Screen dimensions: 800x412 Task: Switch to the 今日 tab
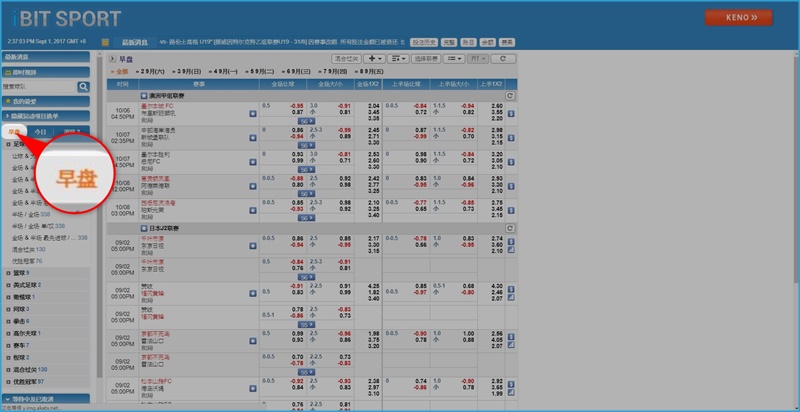(x=40, y=131)
